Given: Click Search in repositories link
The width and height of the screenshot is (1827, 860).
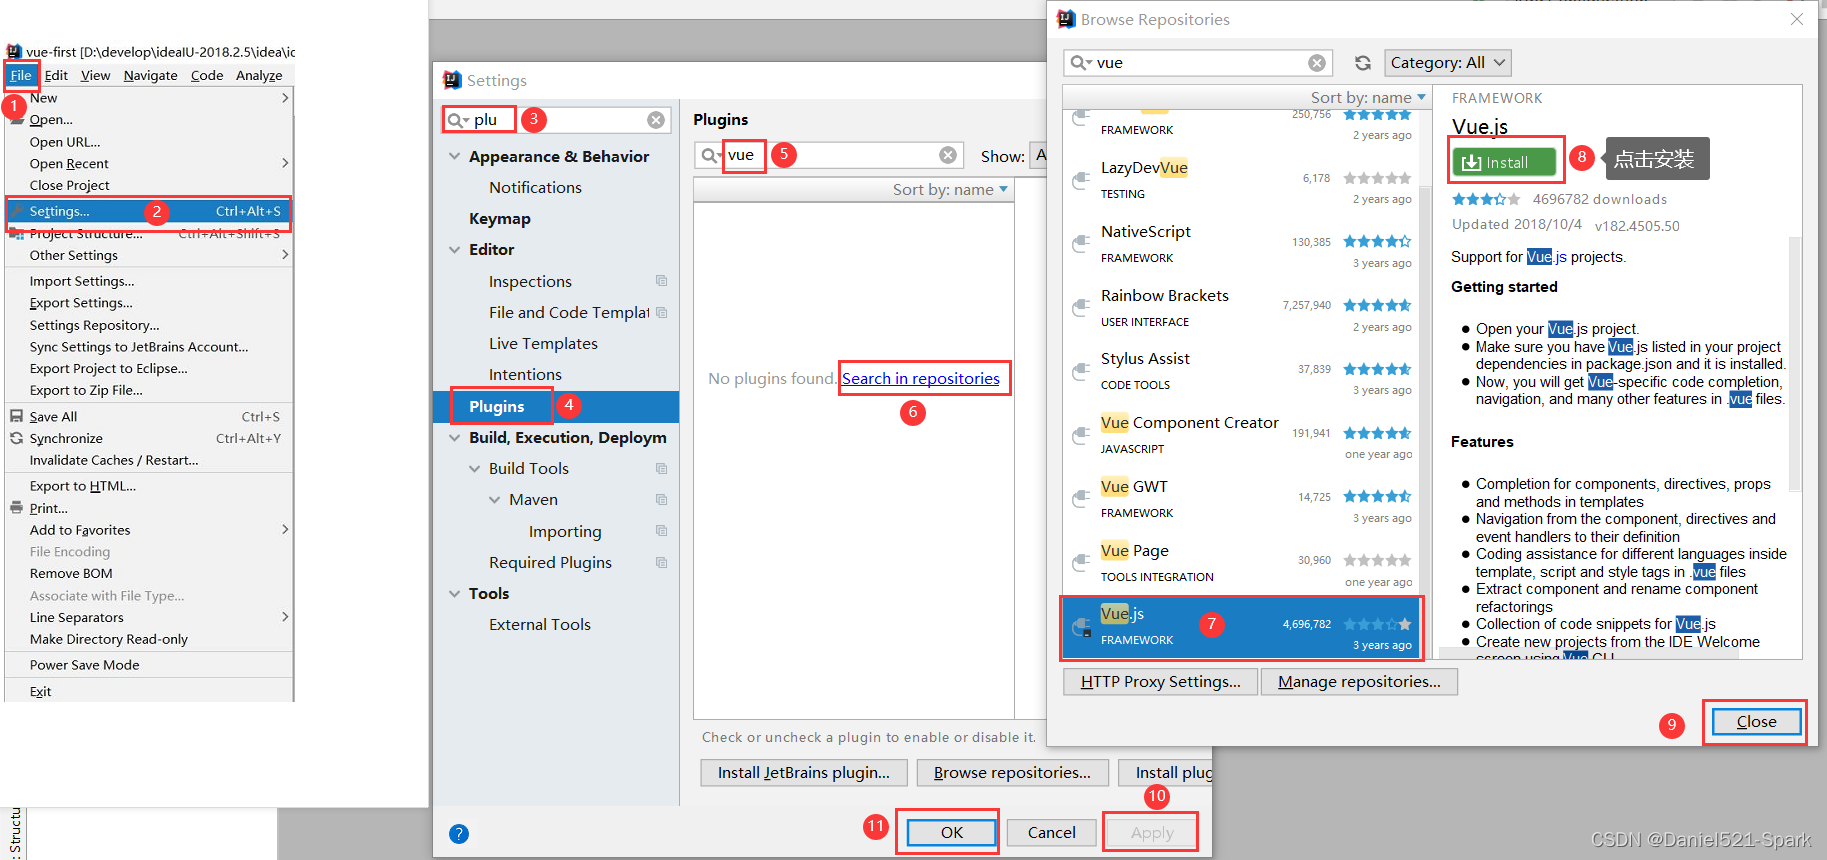Looking at the screenshot, I should [x=920, y=378].
